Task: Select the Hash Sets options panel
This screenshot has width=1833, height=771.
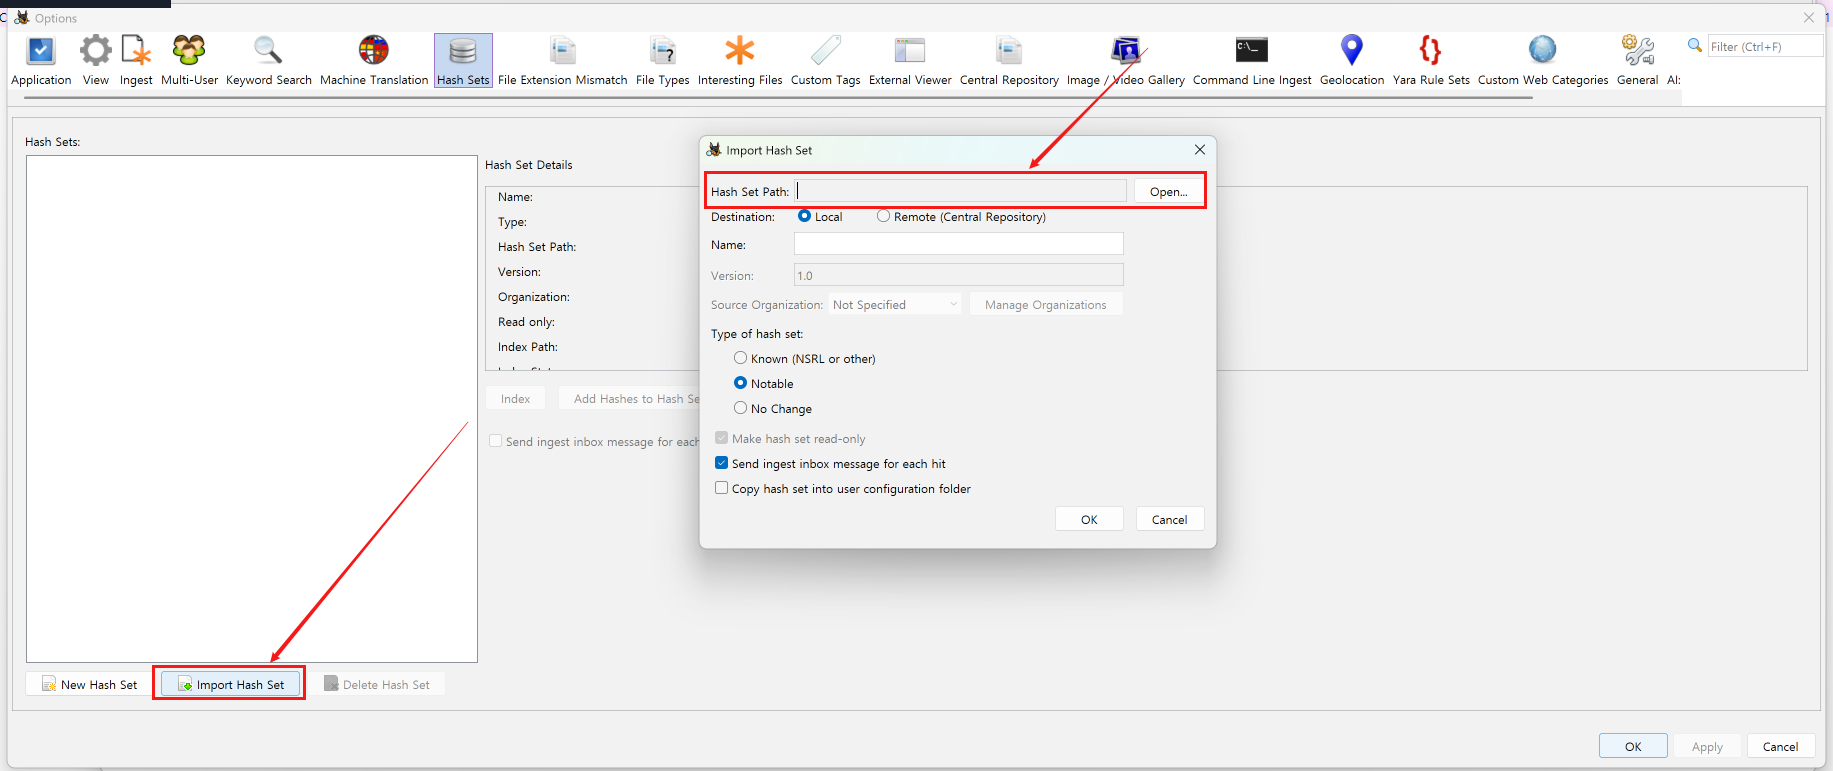Action: tap(463, 61)
